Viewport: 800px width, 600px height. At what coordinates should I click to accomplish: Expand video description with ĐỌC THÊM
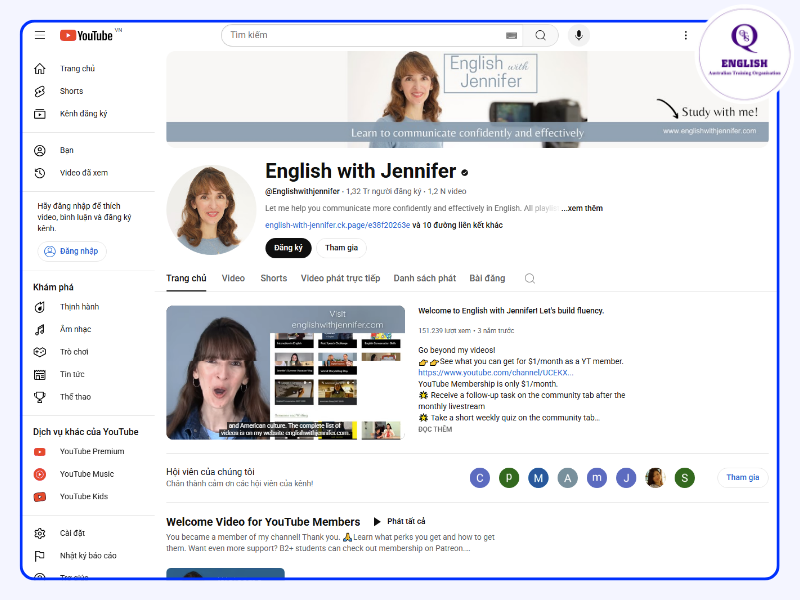pos(435,430)
